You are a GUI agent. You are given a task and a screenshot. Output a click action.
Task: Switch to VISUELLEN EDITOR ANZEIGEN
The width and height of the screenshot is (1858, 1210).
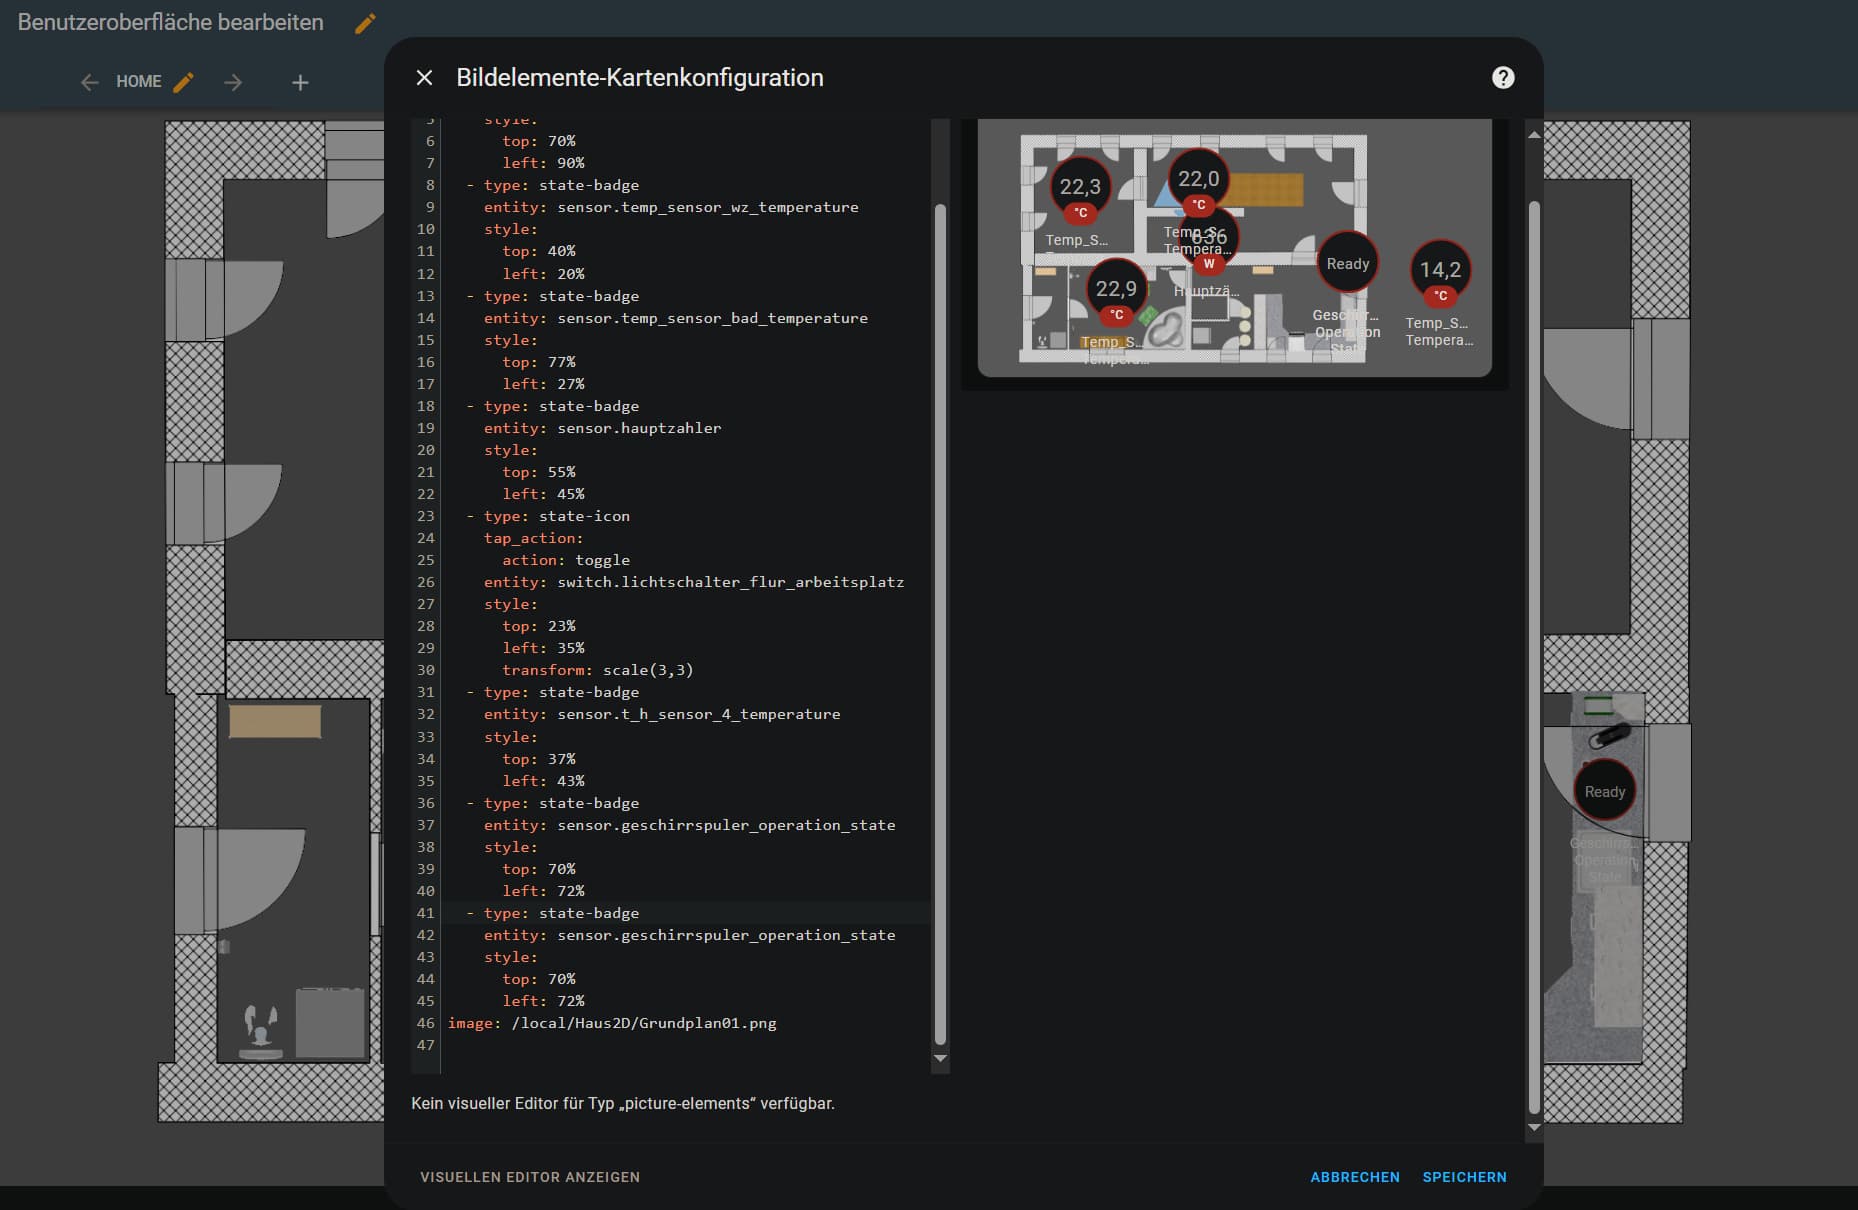tap(530, 1177)
